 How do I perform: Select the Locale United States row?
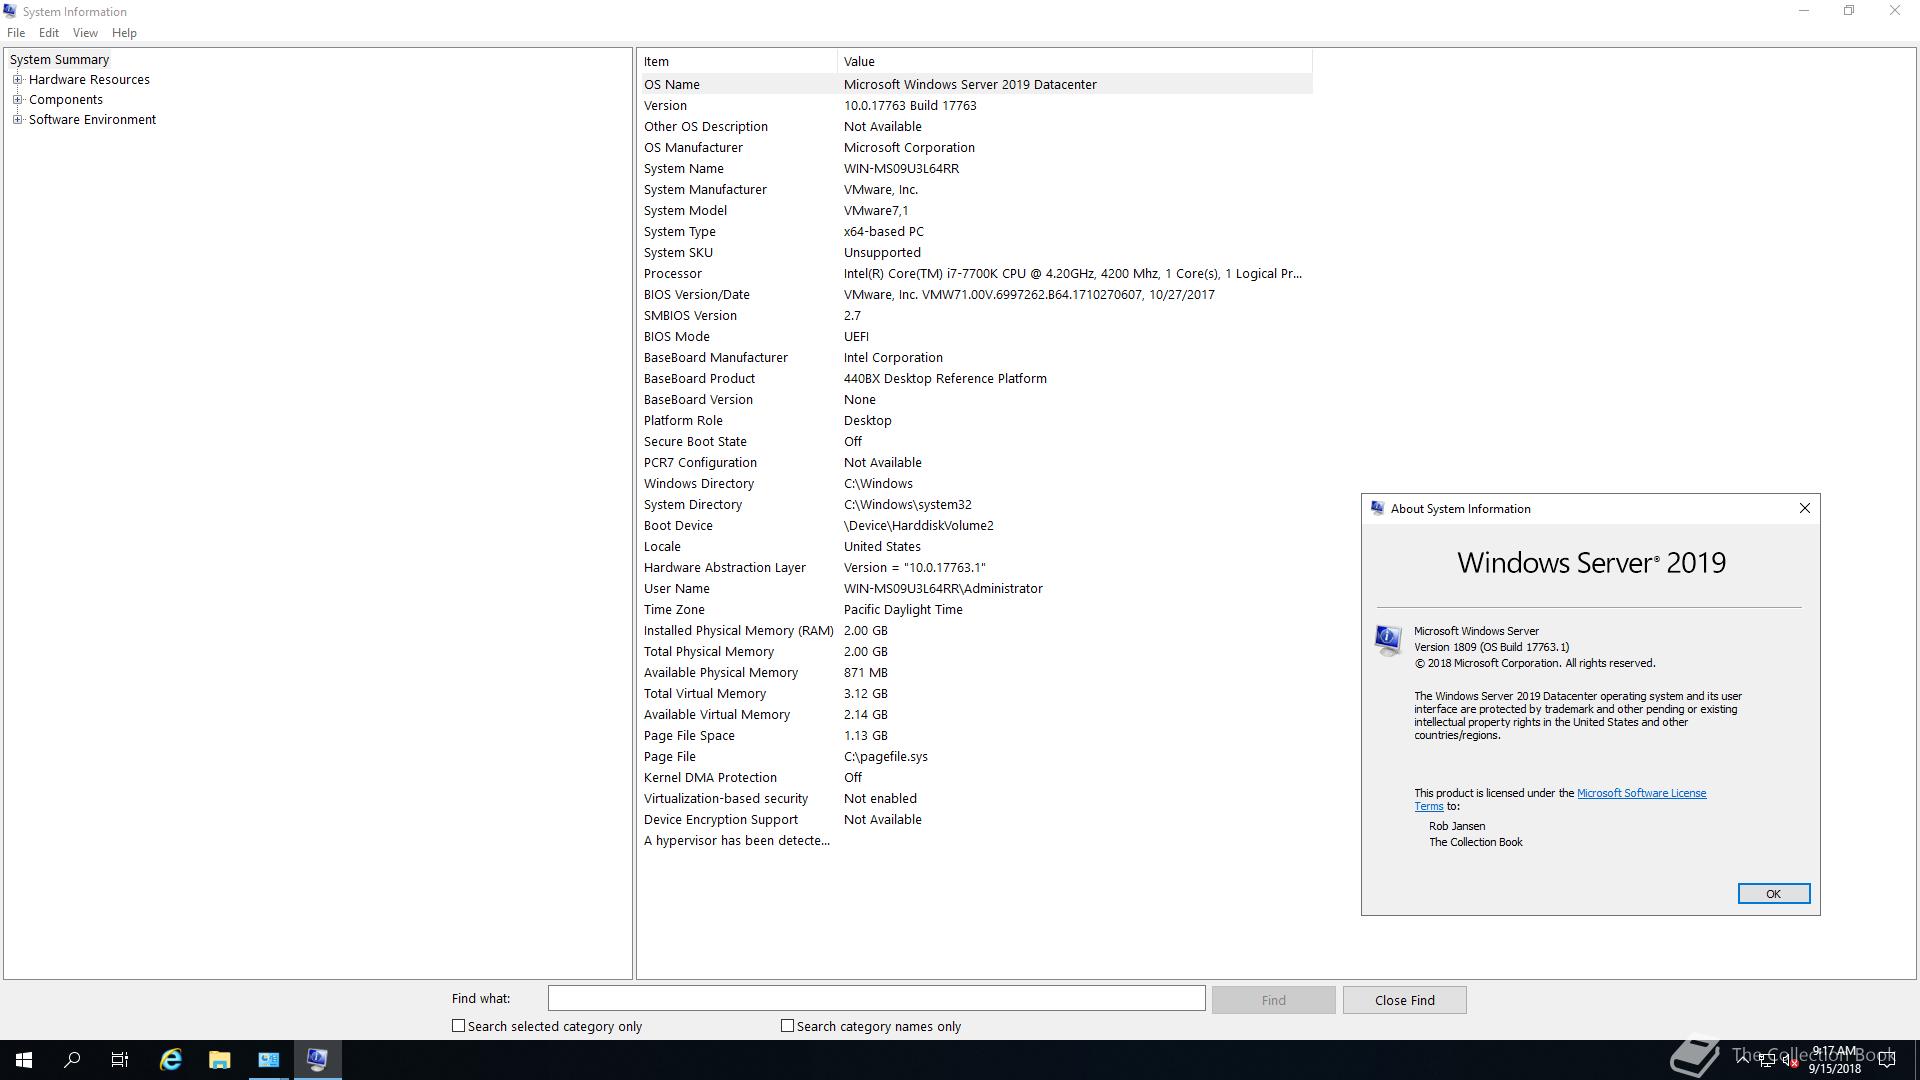pos(976,546)
